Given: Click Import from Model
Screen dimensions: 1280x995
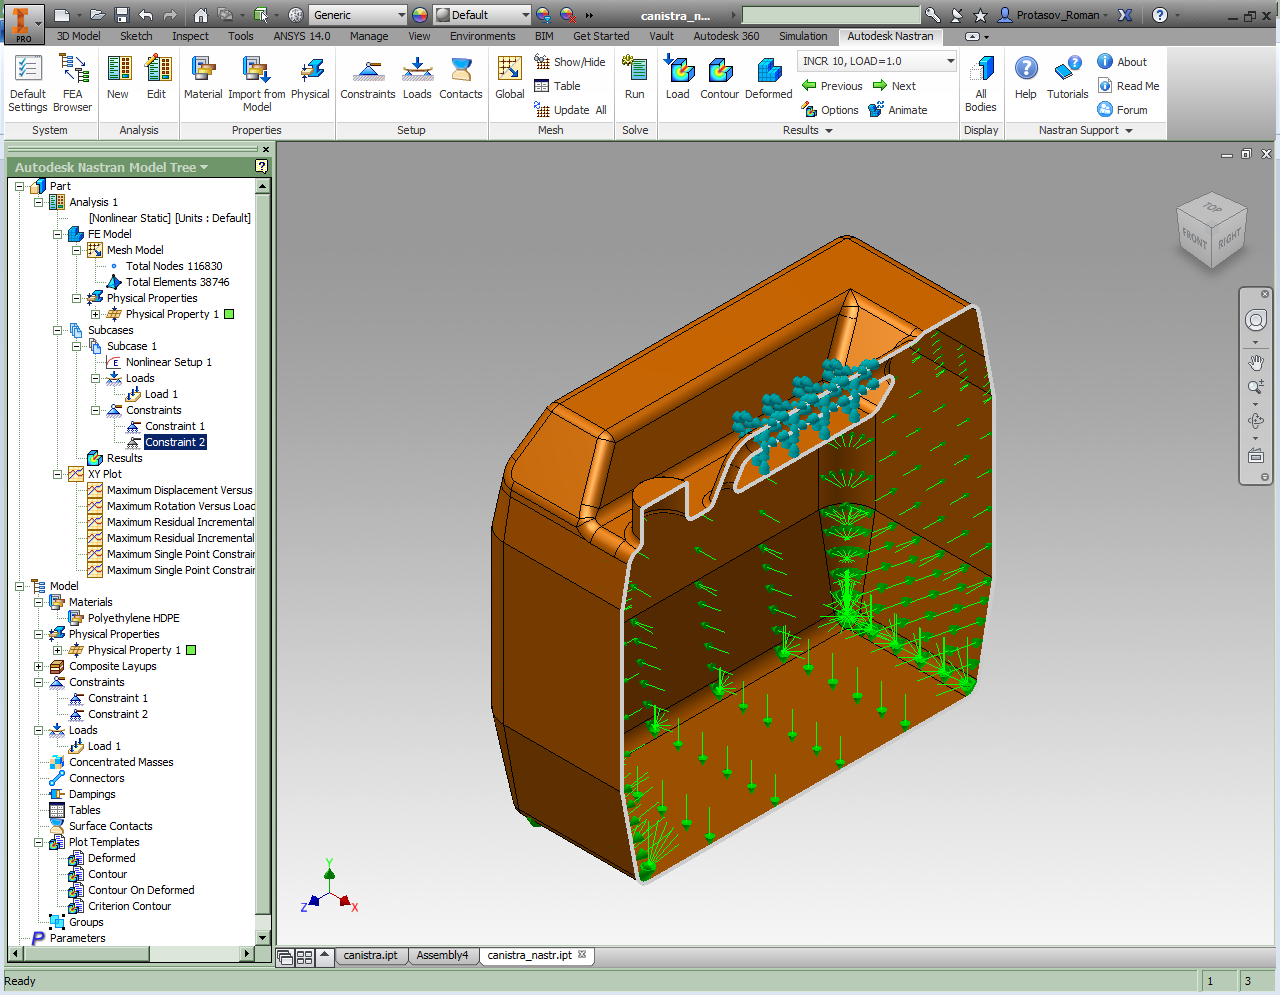Looking at the screenshot, I should click(x=257, y=84).
